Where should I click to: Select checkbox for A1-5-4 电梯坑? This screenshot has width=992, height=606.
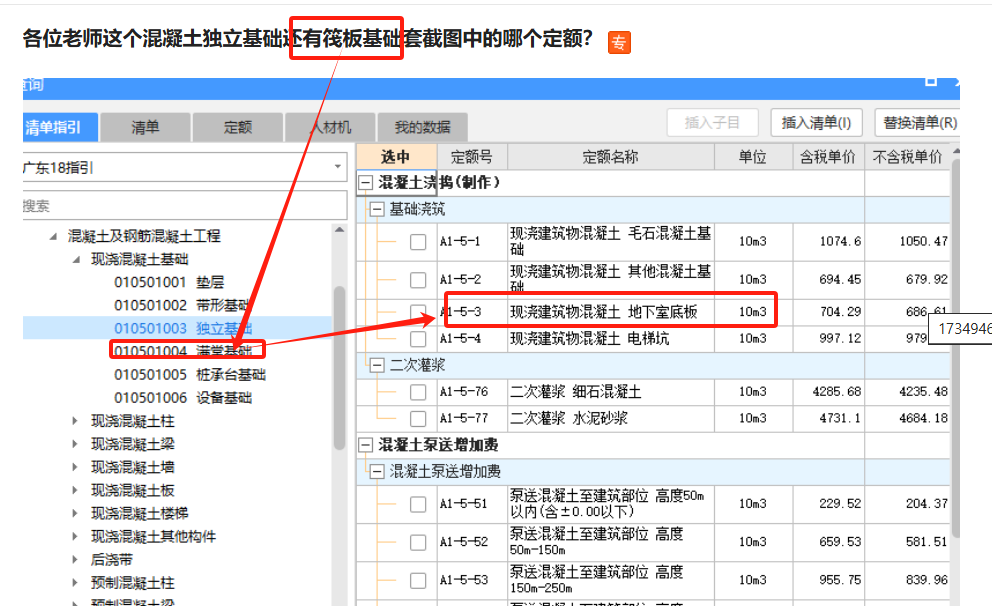pos(418,339)
